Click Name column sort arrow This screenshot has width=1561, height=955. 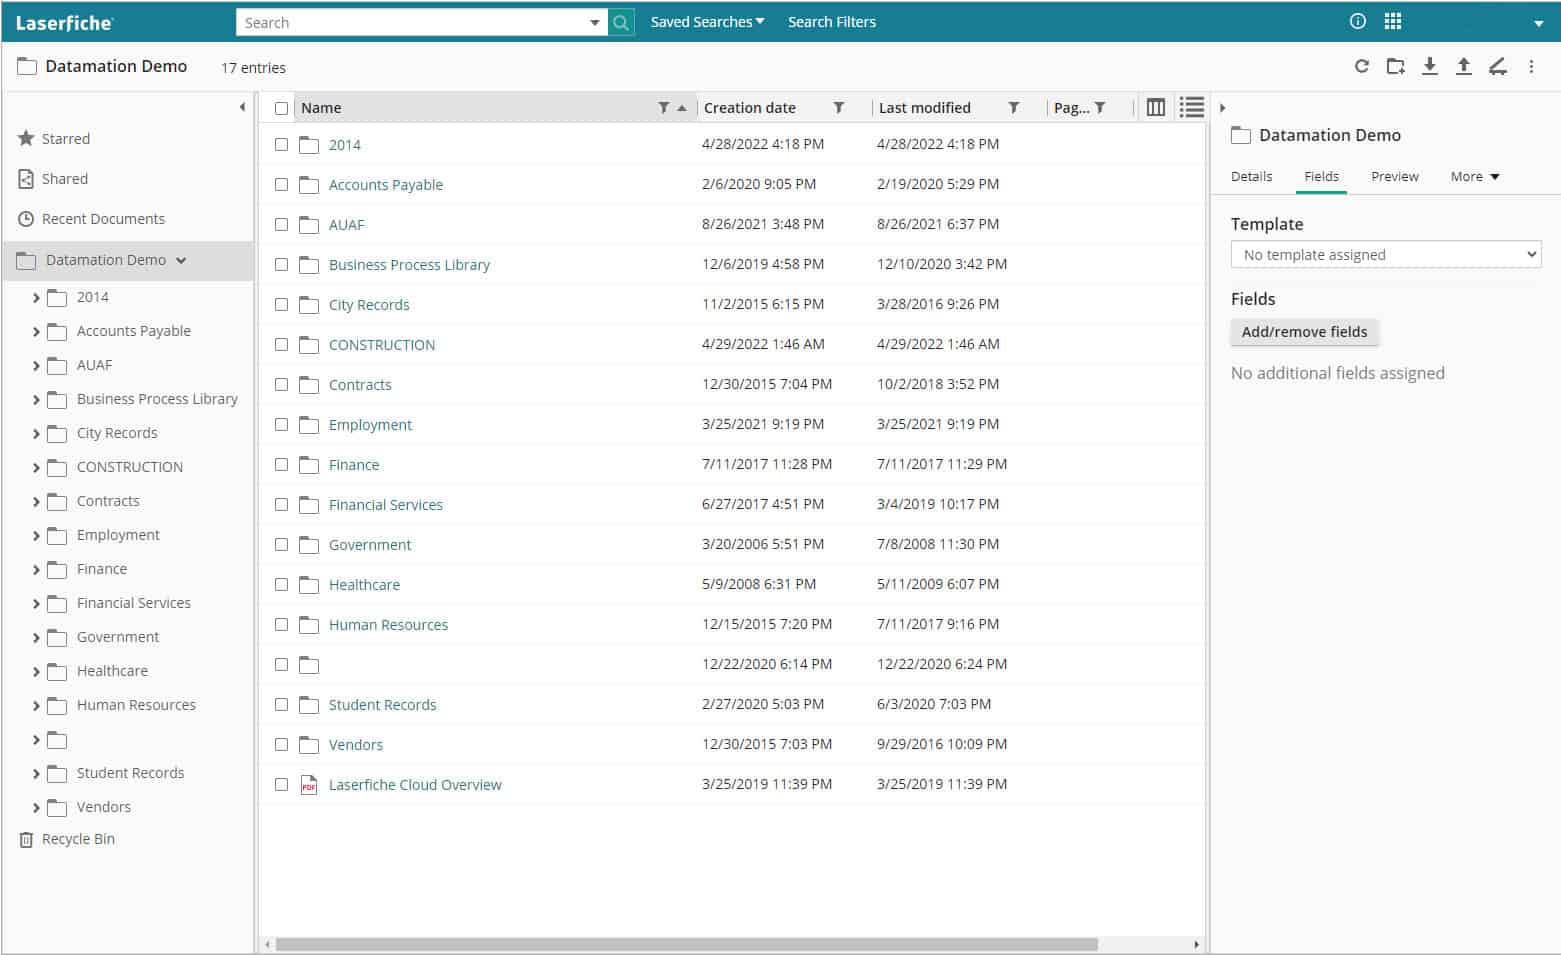682,108
